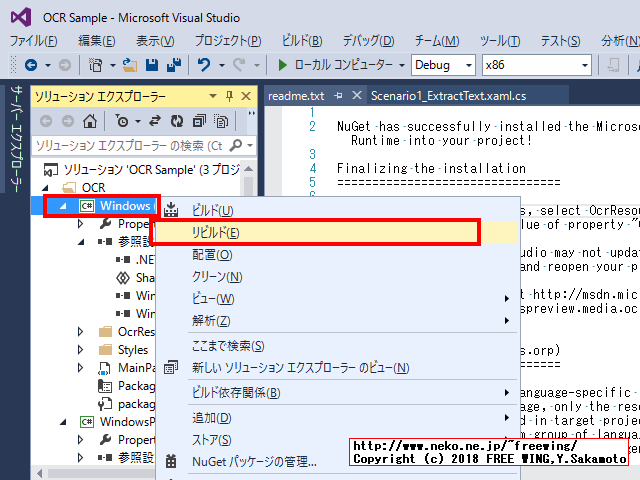Open the 表示(V) menu
Viewport: 640px width, 480px height.
pos(155,40)
